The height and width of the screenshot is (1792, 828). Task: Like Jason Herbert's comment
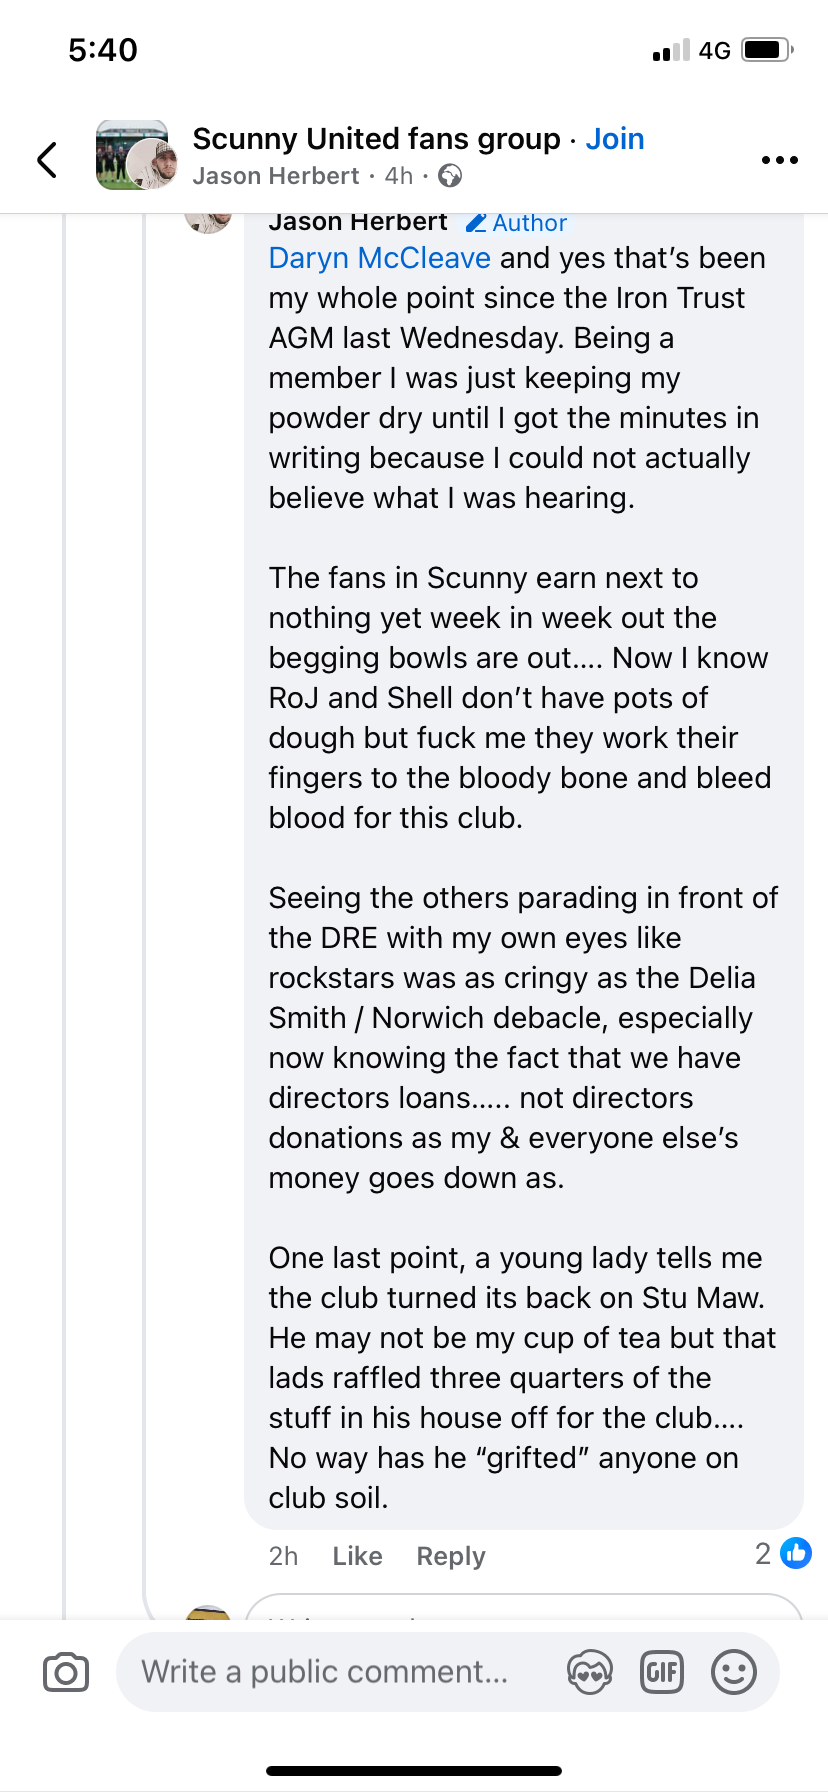357,1556
